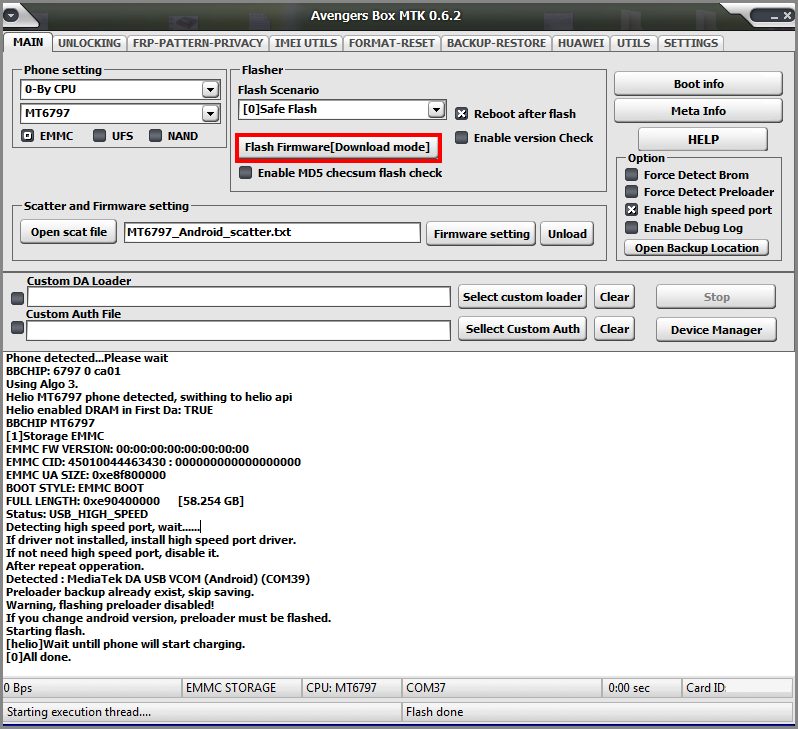This screenshot has width=798, height=729.
Task: Open the FORMAT-RESET tab
Action: 391,43
